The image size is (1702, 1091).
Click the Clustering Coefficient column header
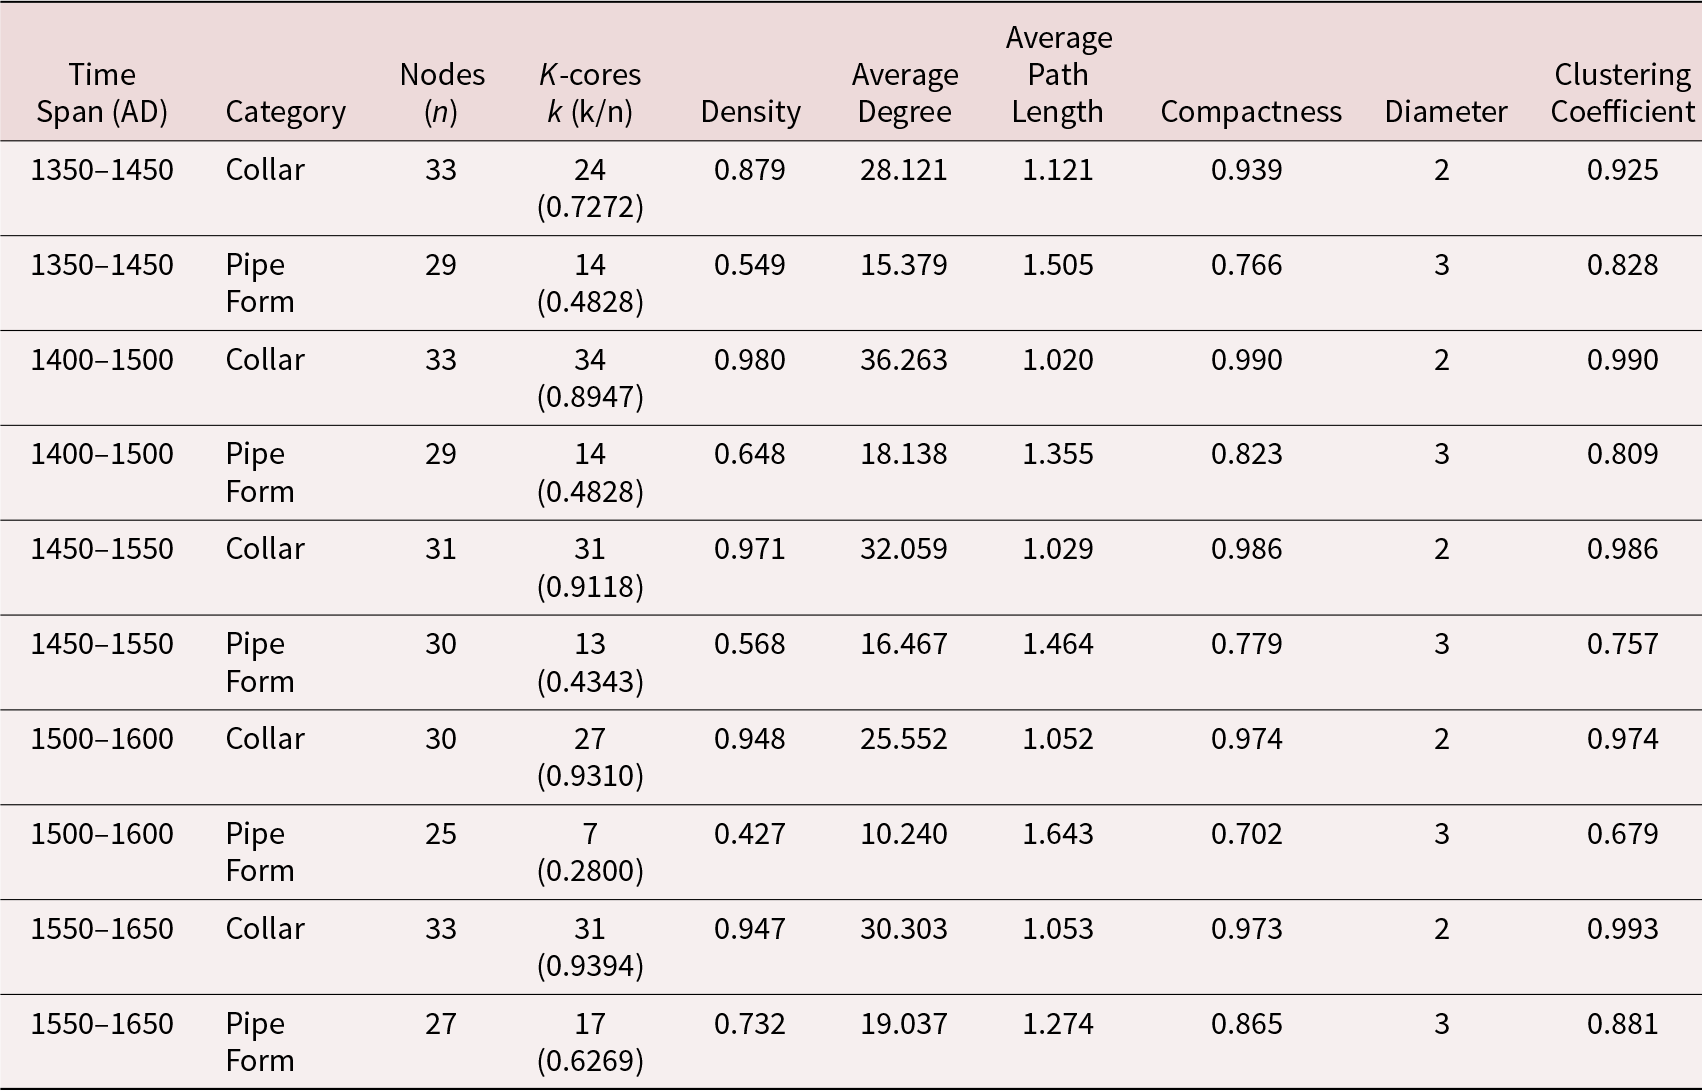click(1622, 93)
